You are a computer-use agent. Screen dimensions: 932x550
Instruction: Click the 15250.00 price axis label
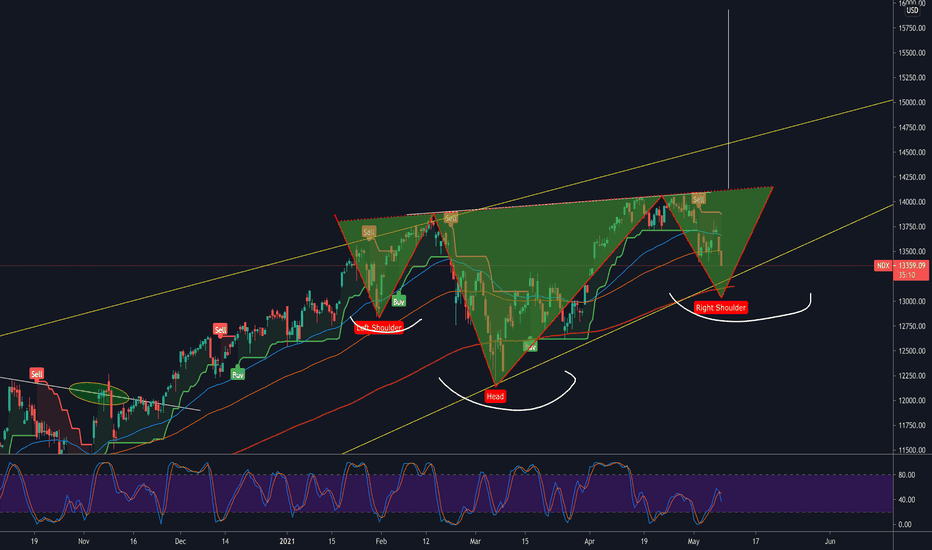[x=912, y=78]
